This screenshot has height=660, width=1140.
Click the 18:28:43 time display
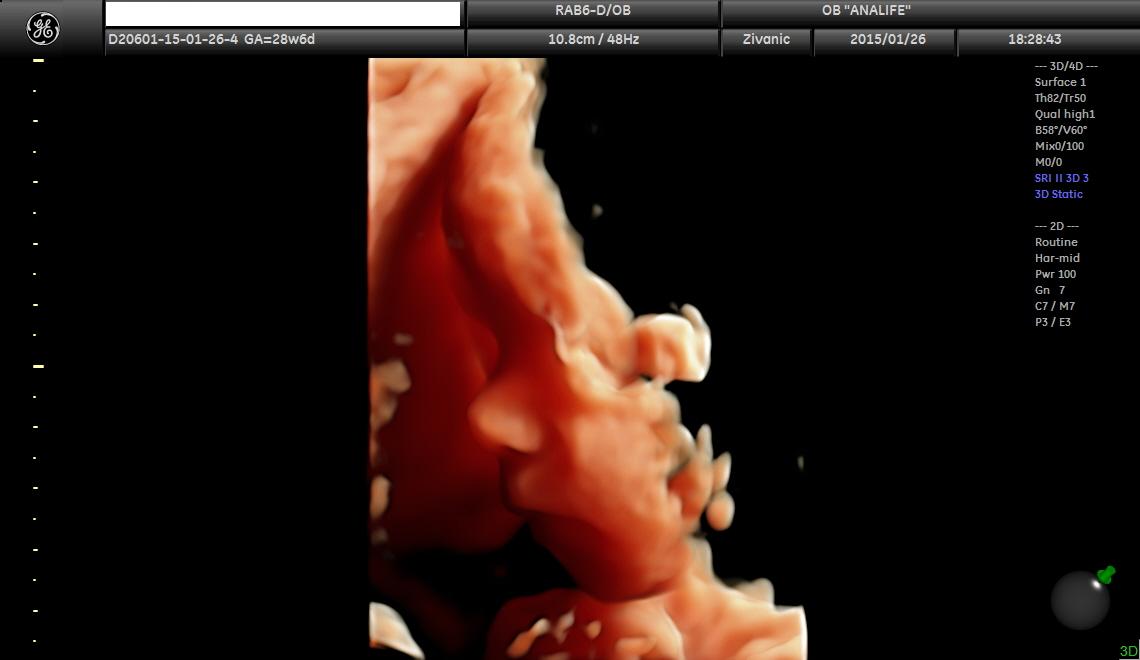coord(1034,39)
